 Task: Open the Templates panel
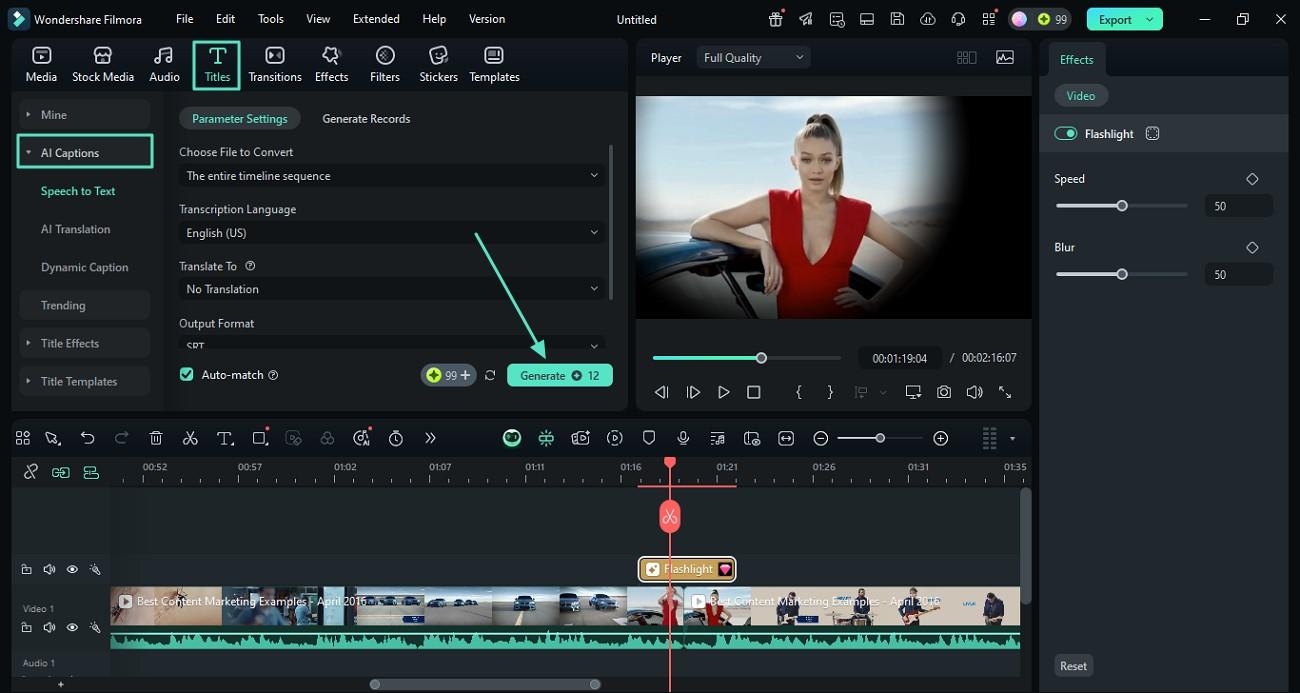[x=494, y=64]
